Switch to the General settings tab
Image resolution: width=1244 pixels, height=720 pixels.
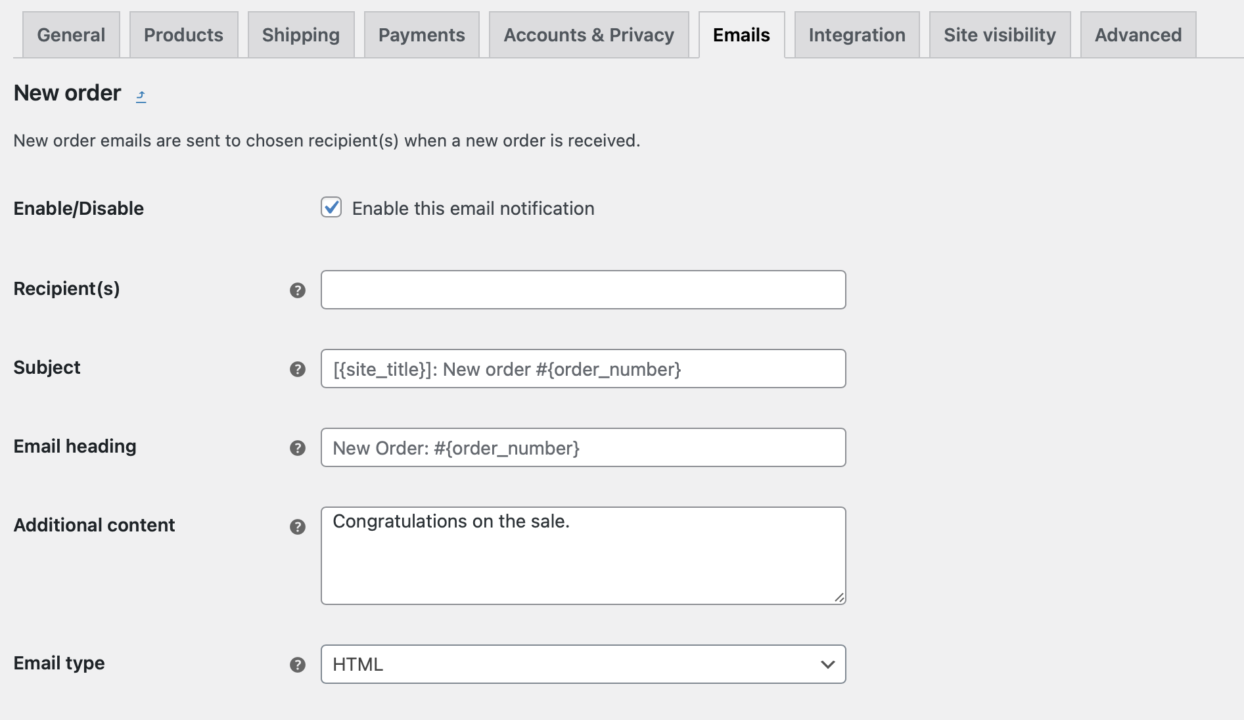point(70,34)
